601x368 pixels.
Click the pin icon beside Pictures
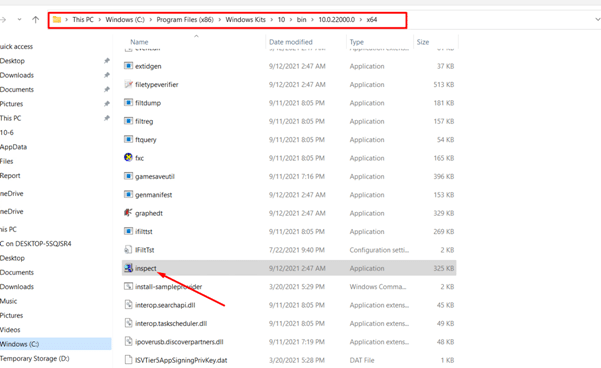(x=107, y=104)
